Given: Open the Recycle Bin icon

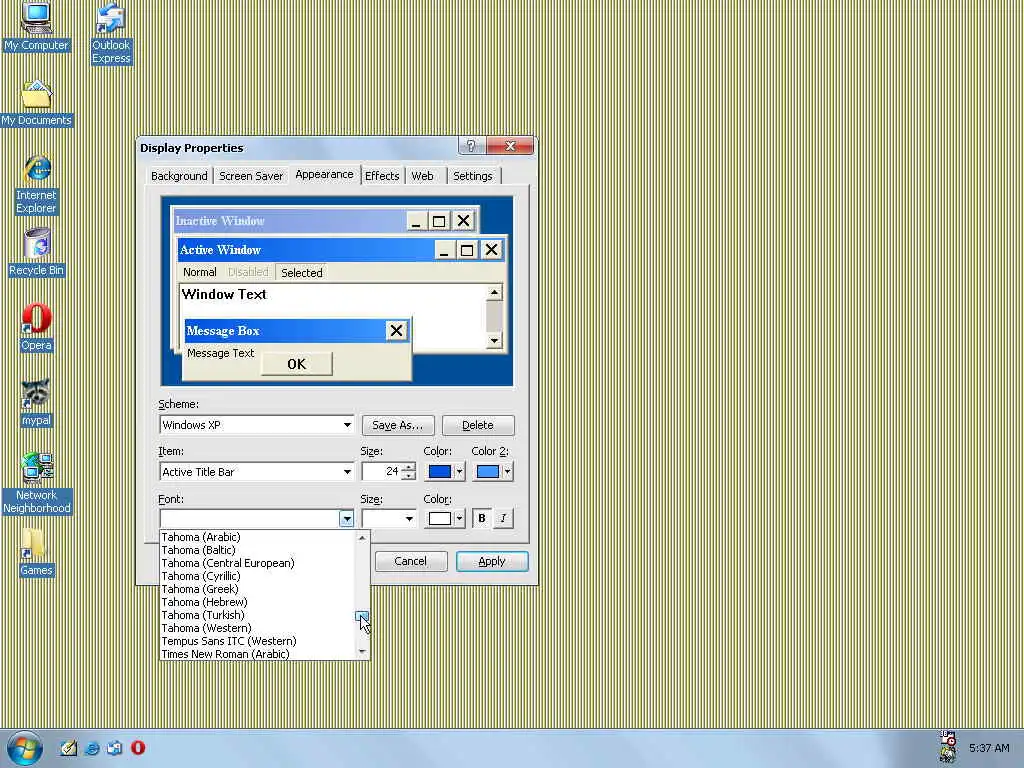Looking at the screenshot, I should point(37,252).
